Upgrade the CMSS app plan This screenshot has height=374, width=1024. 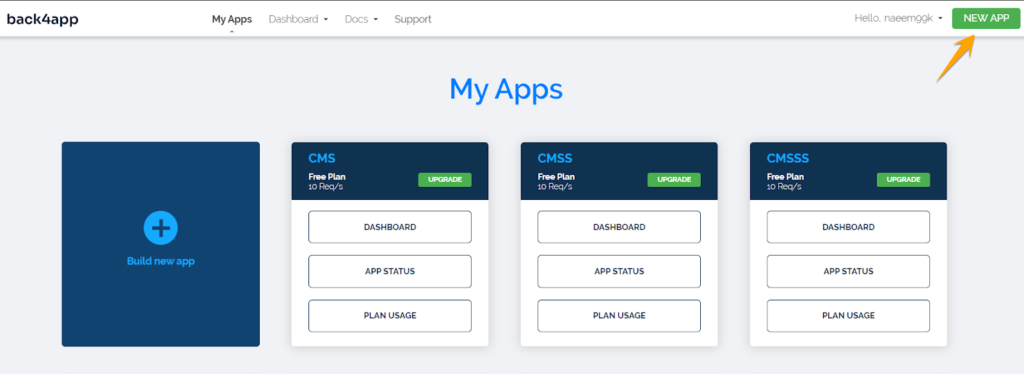coord(674,179)
